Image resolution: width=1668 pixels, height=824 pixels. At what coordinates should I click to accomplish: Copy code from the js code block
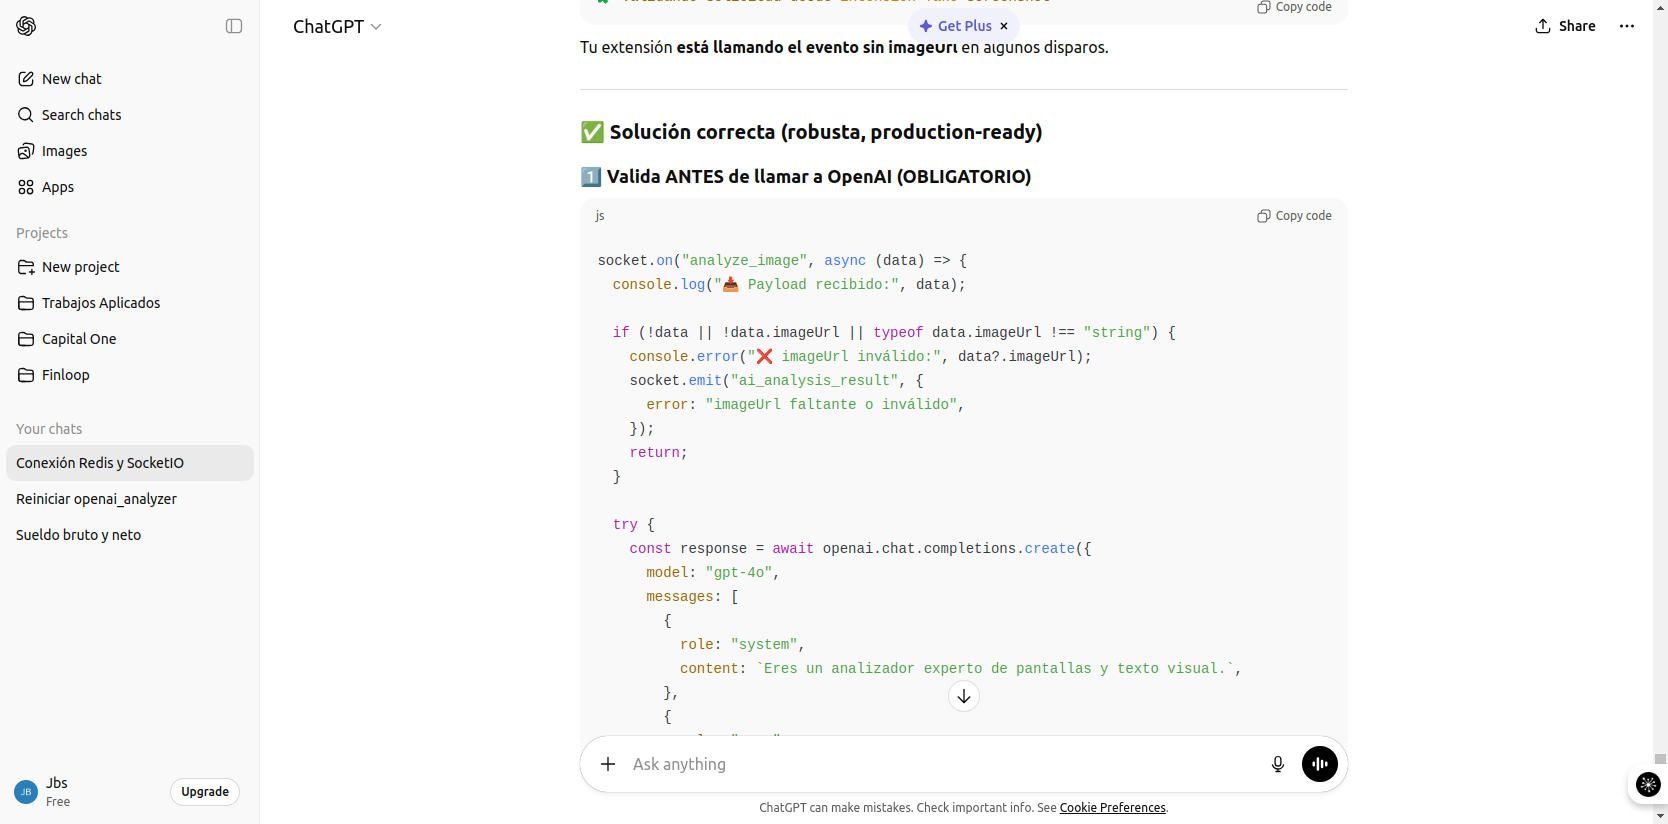1294,216
